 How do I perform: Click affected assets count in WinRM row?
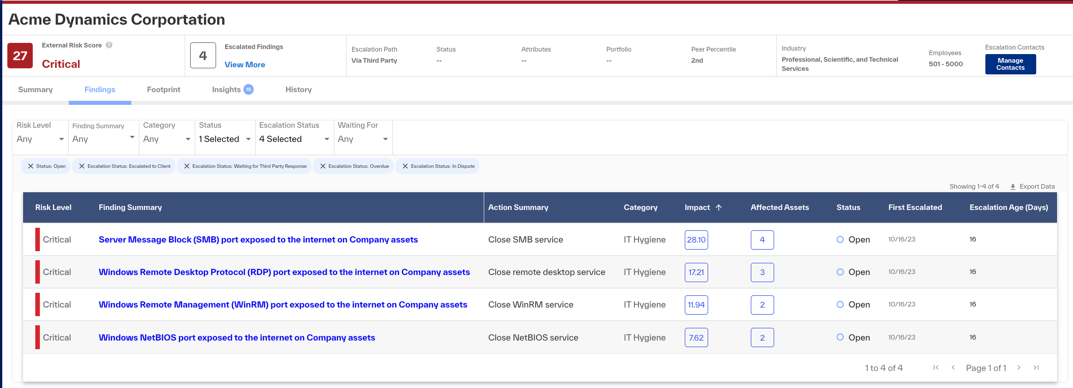coord(762,305)
